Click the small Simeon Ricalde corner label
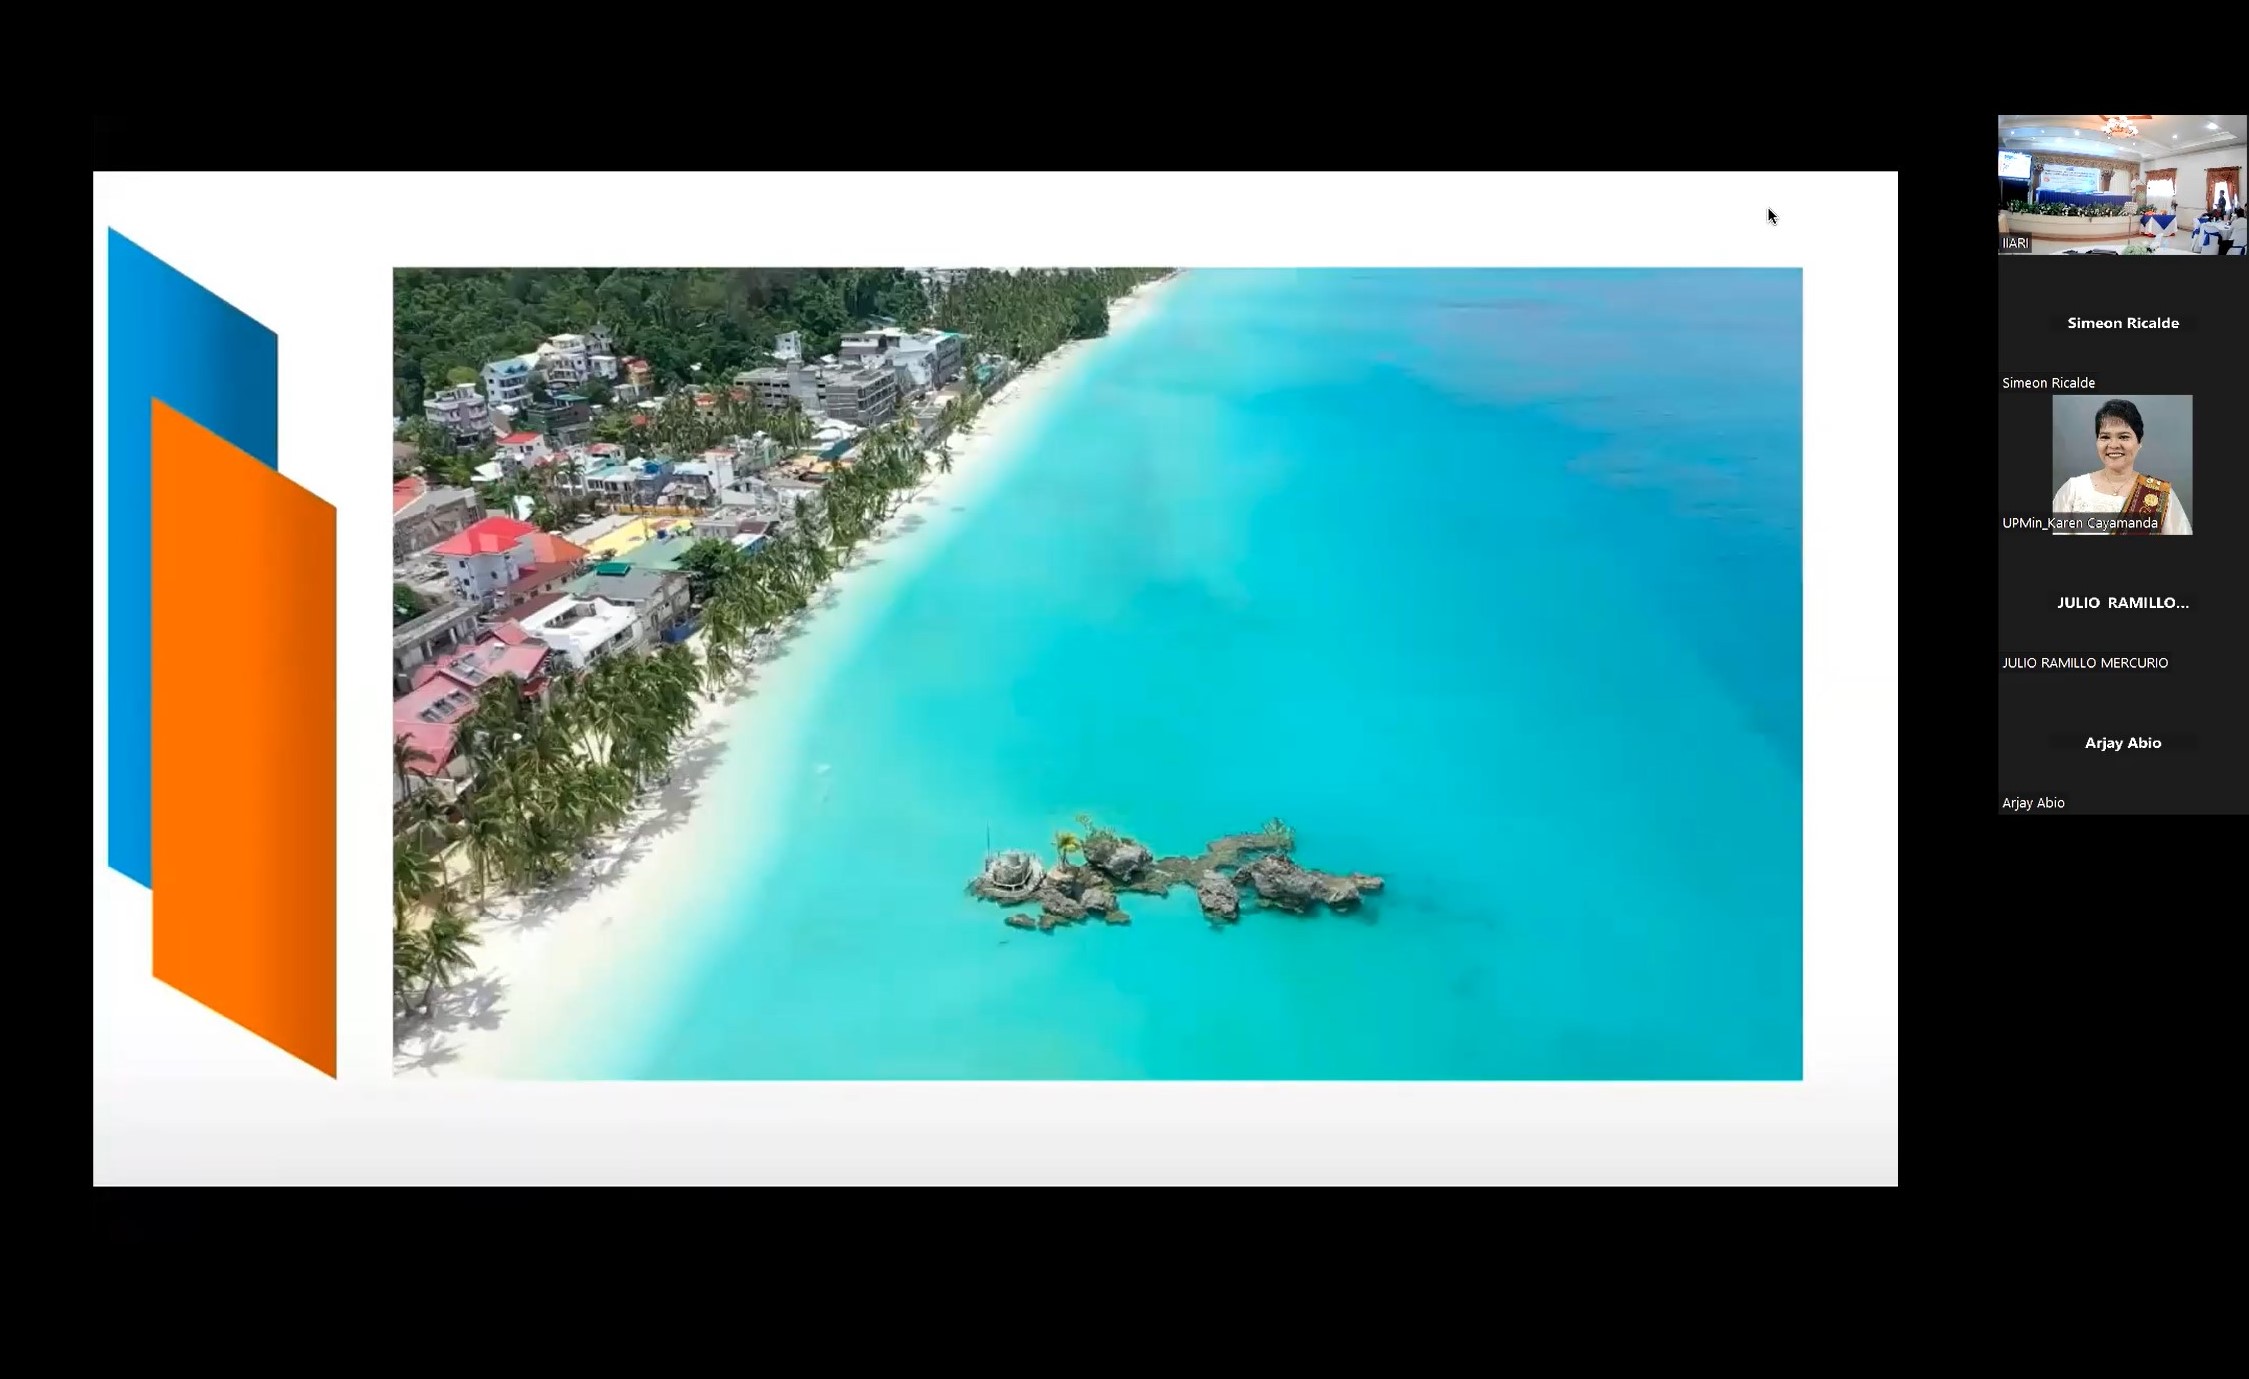This screenshot has width=2249, height=1379. [x=2048, y=383]
